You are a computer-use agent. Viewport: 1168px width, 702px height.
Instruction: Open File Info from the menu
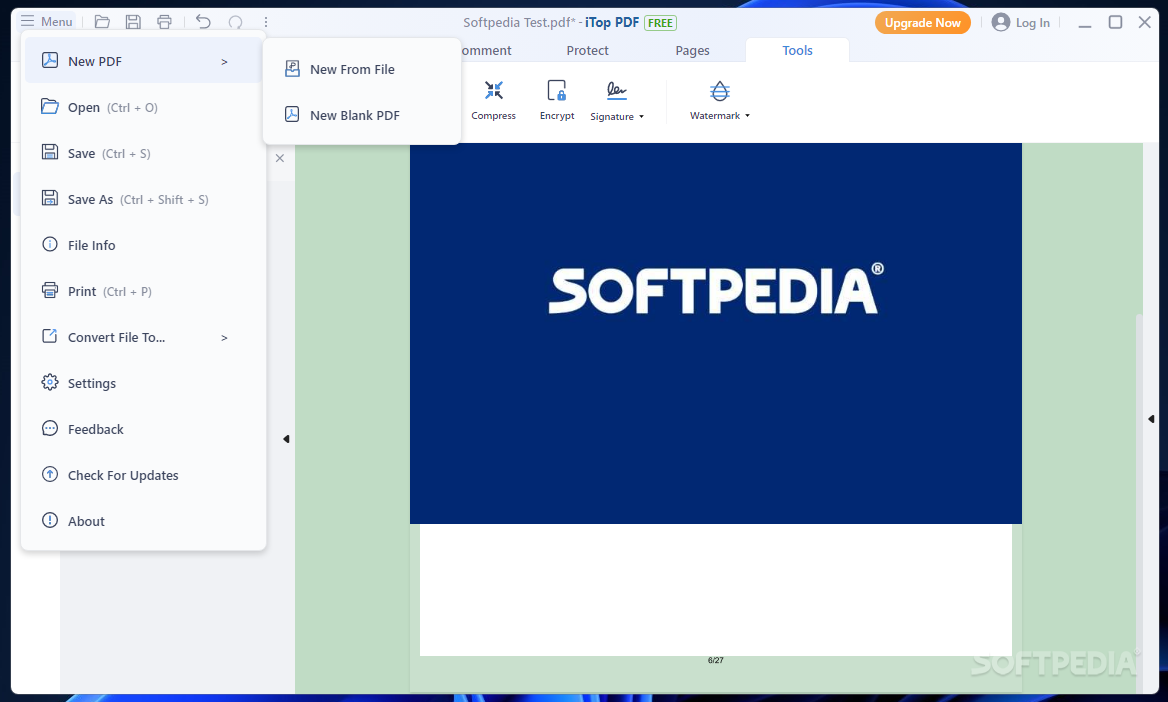[144, 245]
